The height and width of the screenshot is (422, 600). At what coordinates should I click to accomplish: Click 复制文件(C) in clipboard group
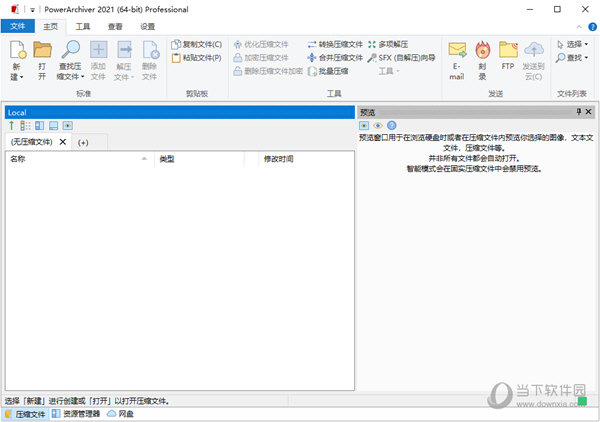196,44
